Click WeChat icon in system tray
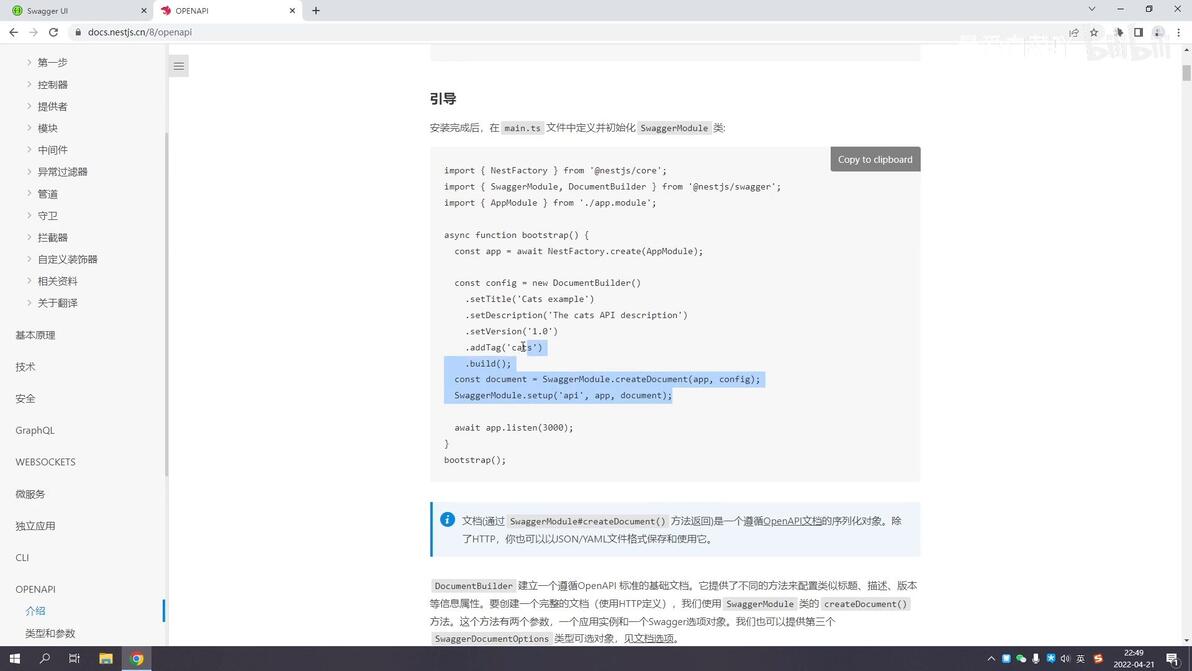 click(1021, 659)
